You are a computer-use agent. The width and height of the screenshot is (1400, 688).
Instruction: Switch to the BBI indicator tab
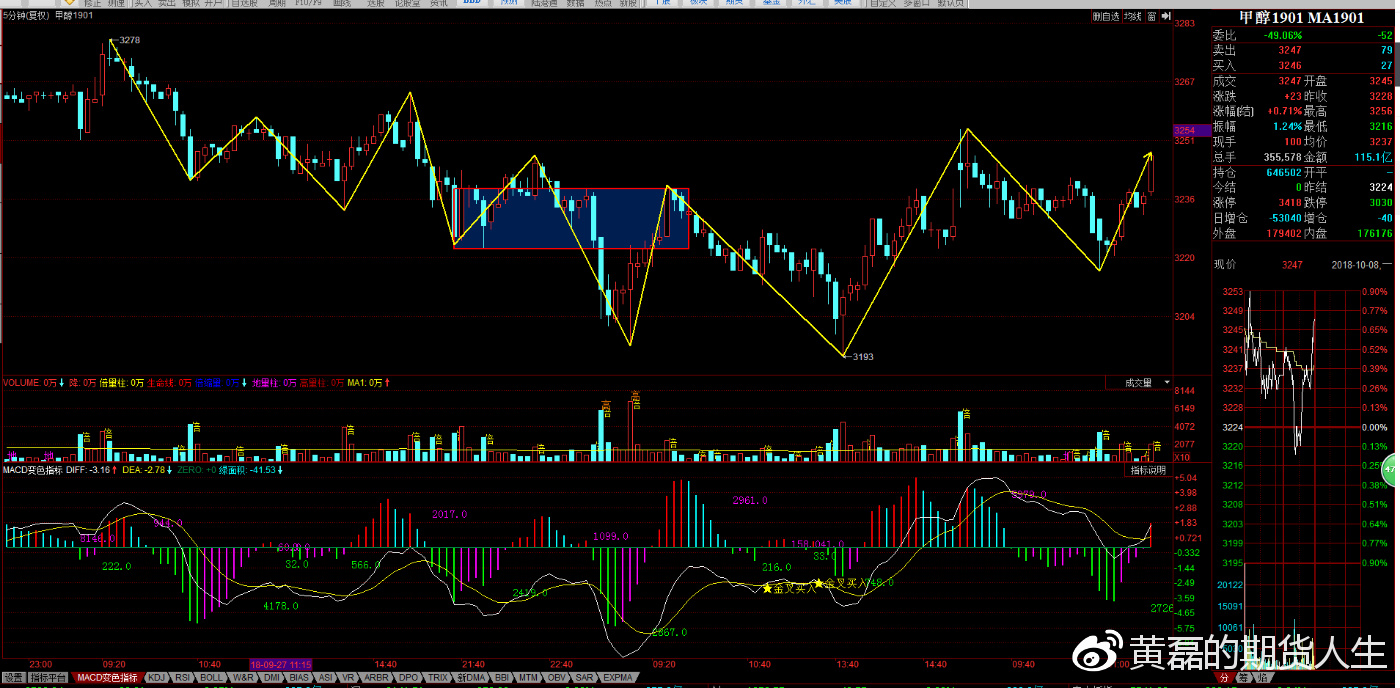502,678
